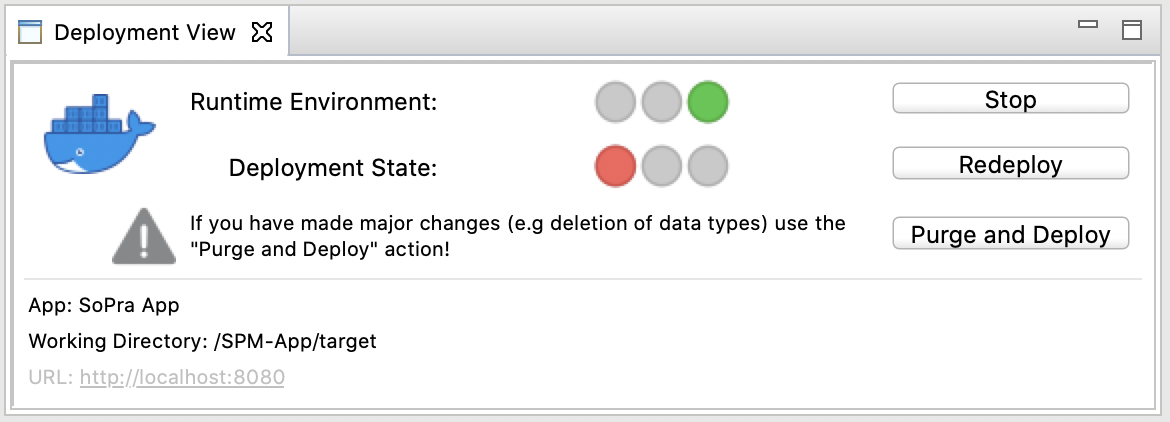
Task: Select the Deployment View tab
Action: click(144, 32)
